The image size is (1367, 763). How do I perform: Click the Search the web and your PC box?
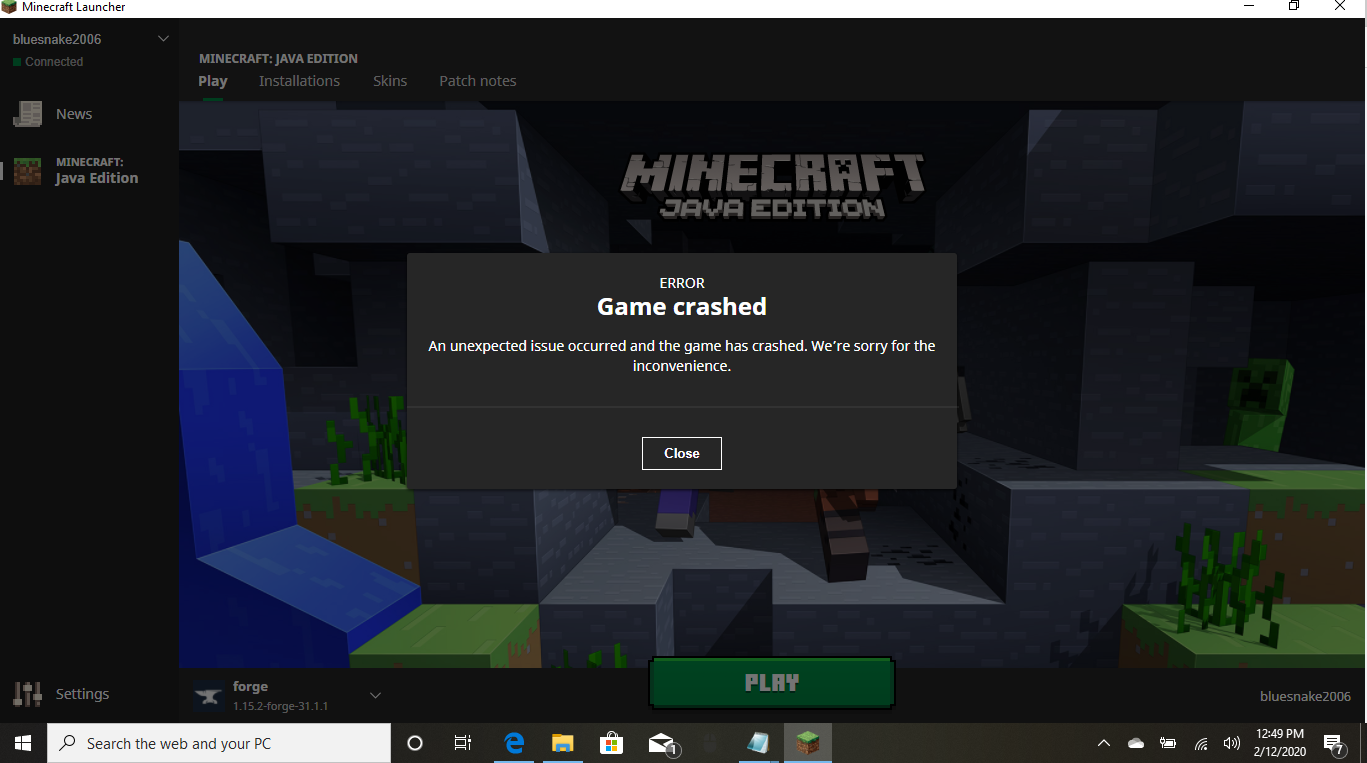pos(219,743)
